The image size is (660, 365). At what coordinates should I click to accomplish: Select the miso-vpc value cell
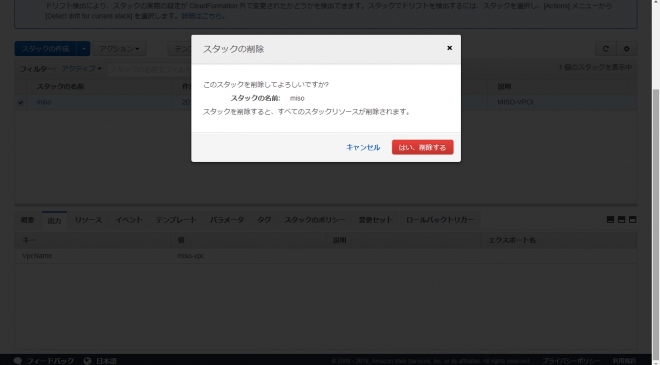[x=248, y=256]
